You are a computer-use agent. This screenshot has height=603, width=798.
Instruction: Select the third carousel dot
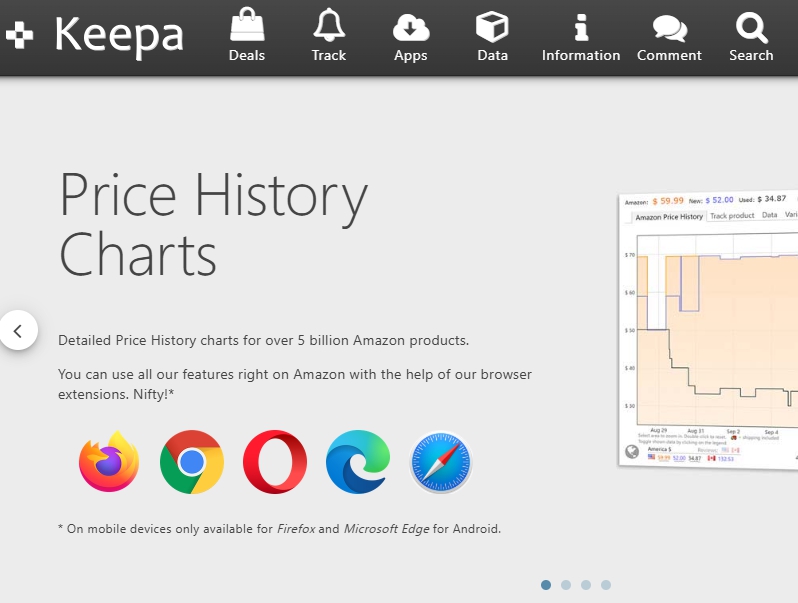[x=586, y=585]
